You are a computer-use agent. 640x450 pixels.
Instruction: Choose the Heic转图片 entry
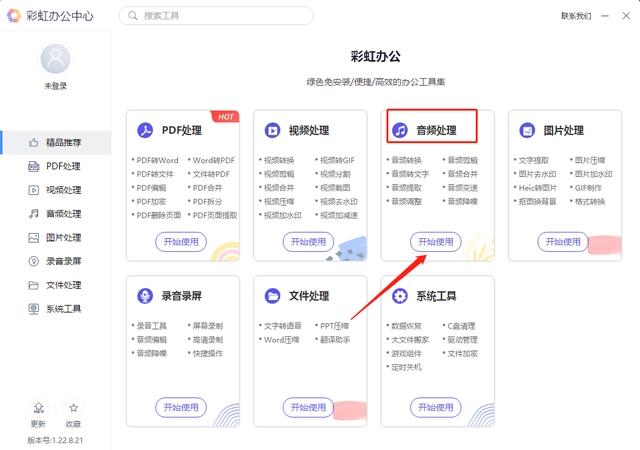point(538,188)
